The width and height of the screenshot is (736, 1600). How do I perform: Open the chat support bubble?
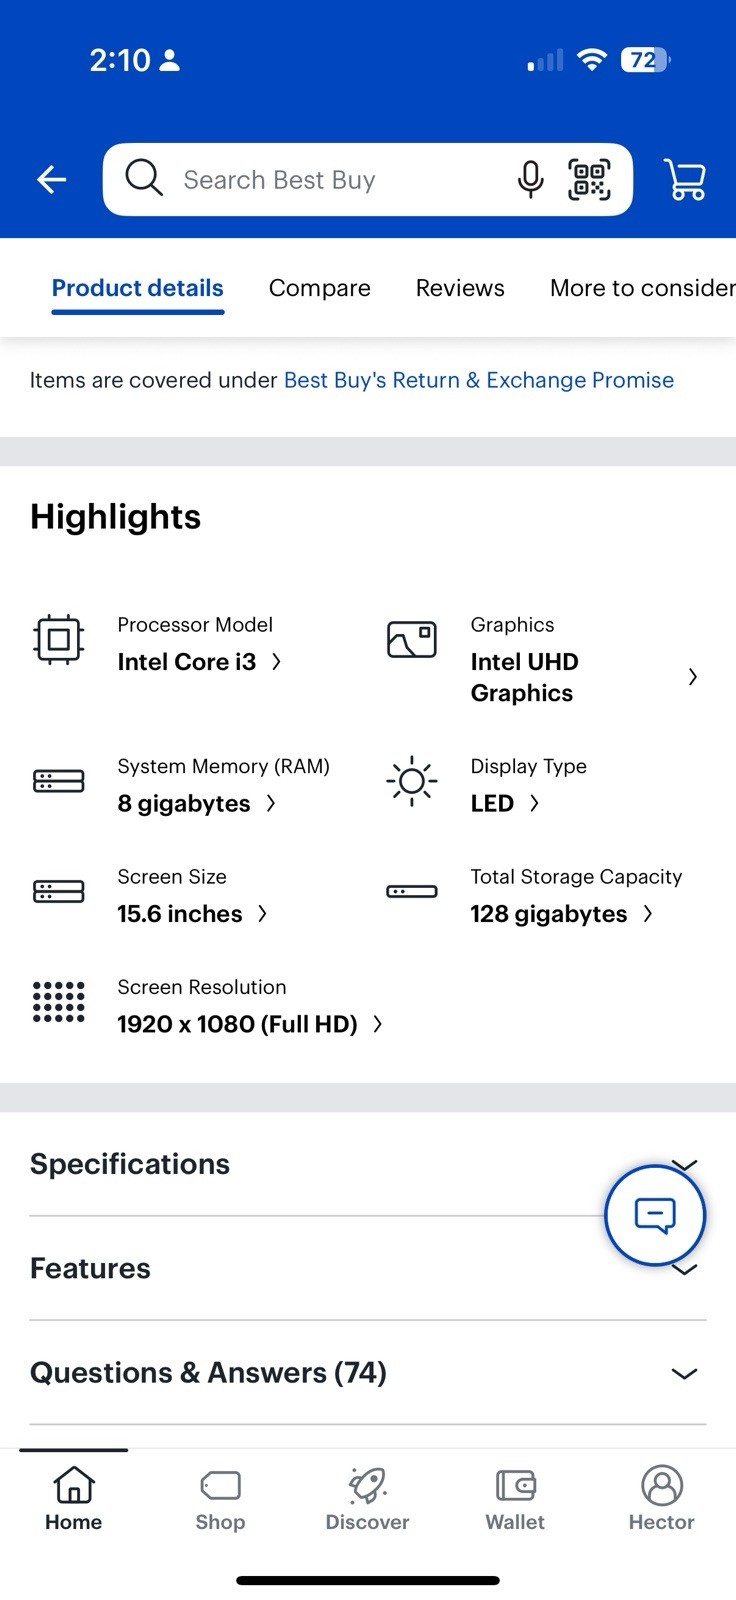655,1215
